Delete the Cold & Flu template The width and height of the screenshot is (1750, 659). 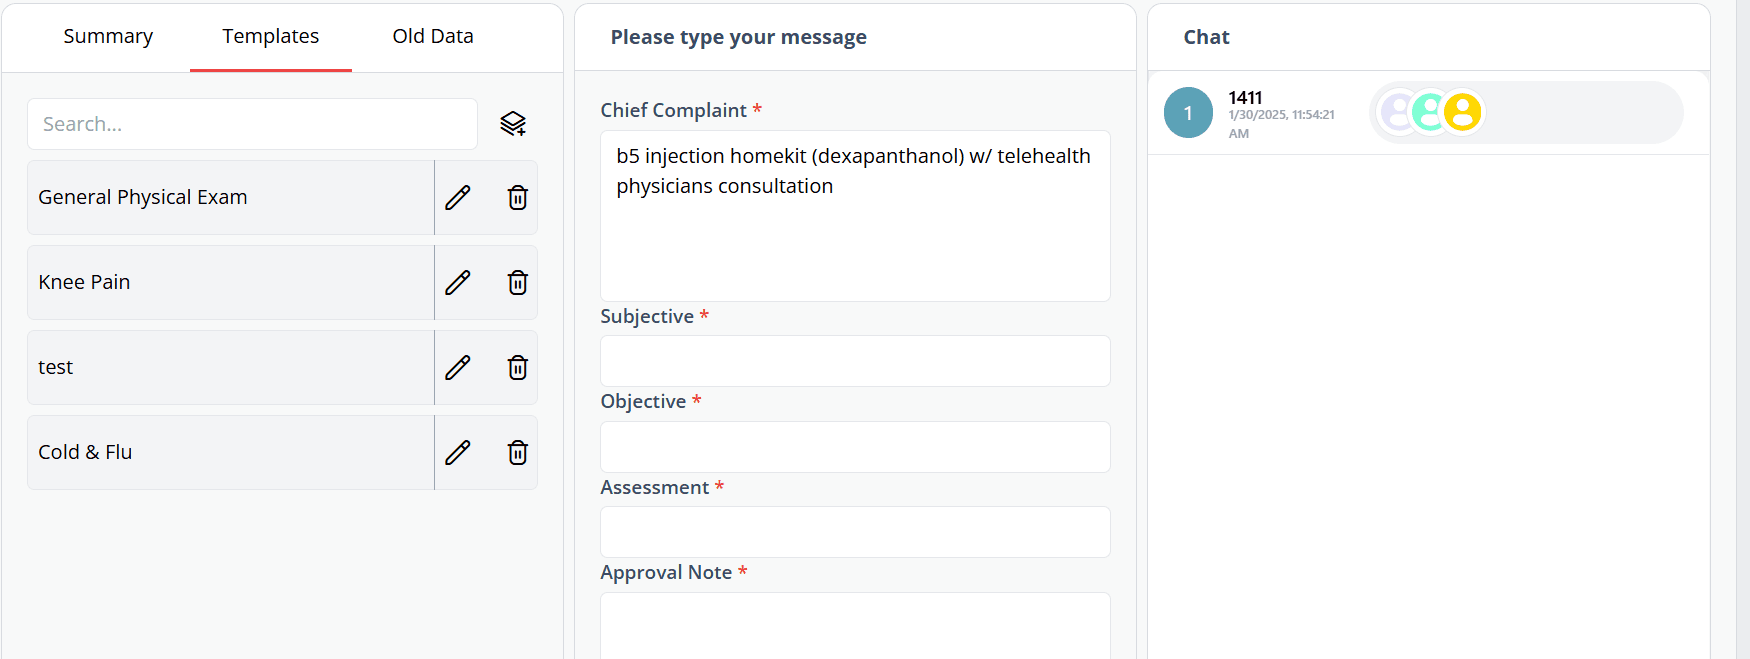coord(517,453)
